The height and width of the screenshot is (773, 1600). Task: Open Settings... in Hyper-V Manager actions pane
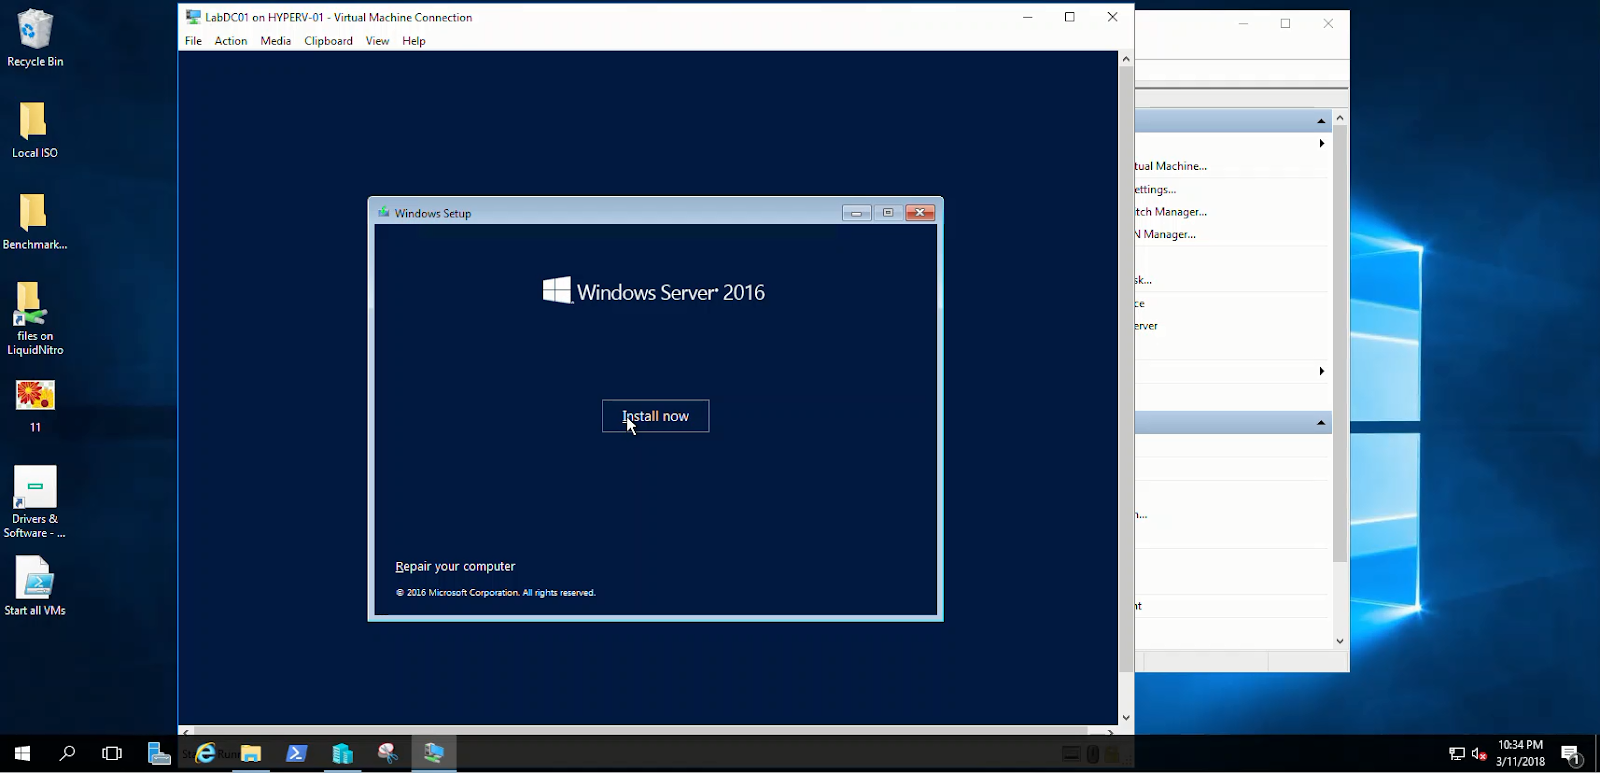point(1156,189)
